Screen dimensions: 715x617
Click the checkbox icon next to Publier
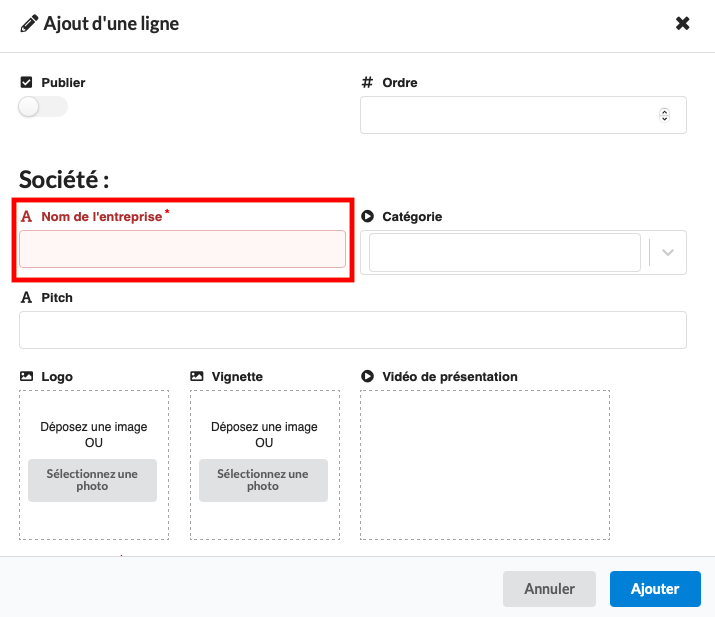27,83
